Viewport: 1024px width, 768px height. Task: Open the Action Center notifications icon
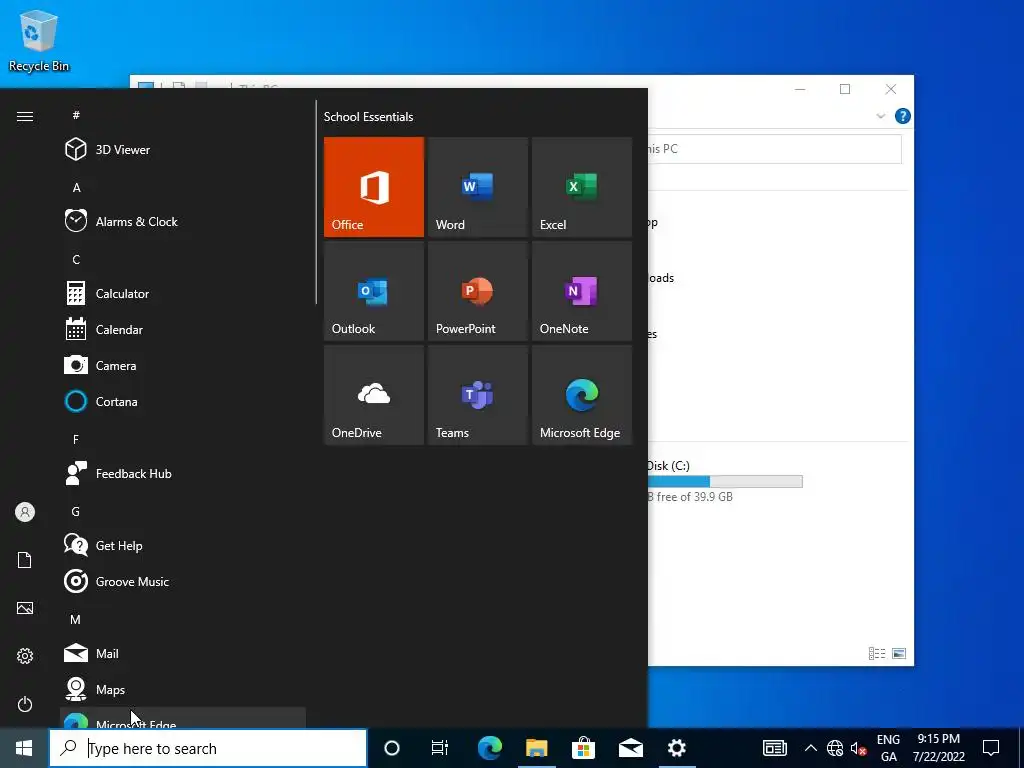click(x=991, y=748)
